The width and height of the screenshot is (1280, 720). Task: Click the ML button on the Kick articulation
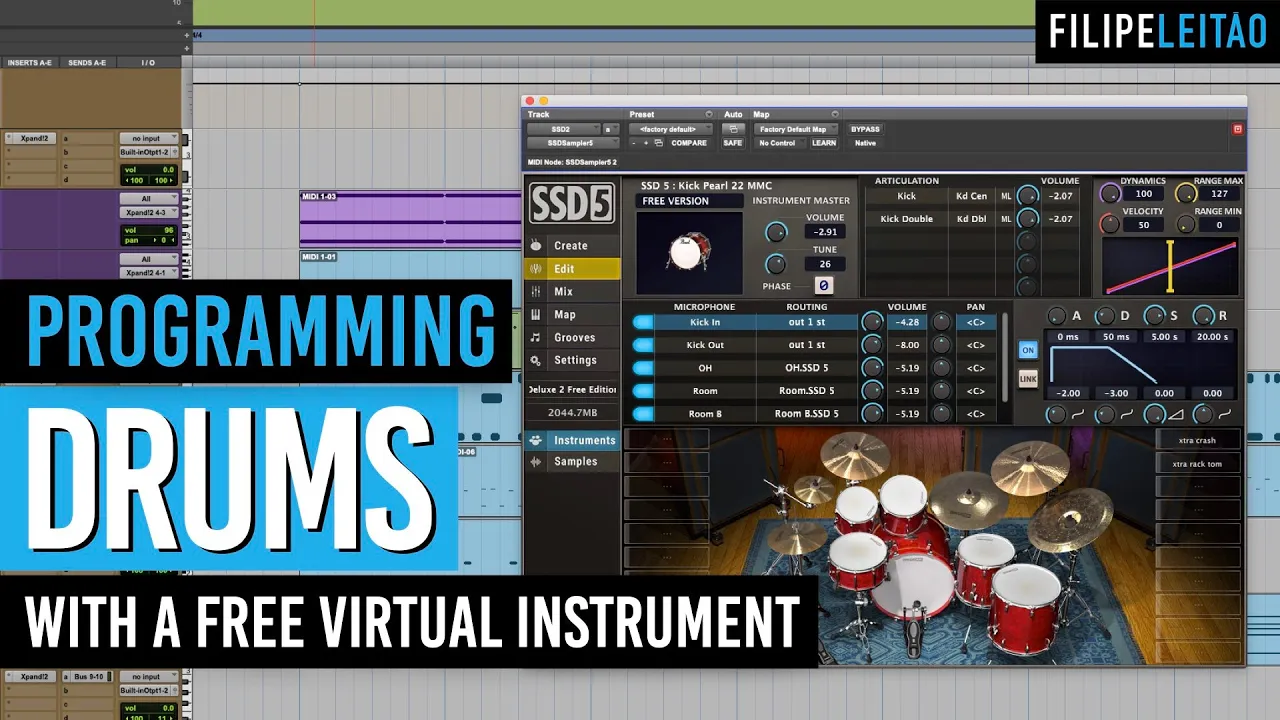tap(1006, 196)
